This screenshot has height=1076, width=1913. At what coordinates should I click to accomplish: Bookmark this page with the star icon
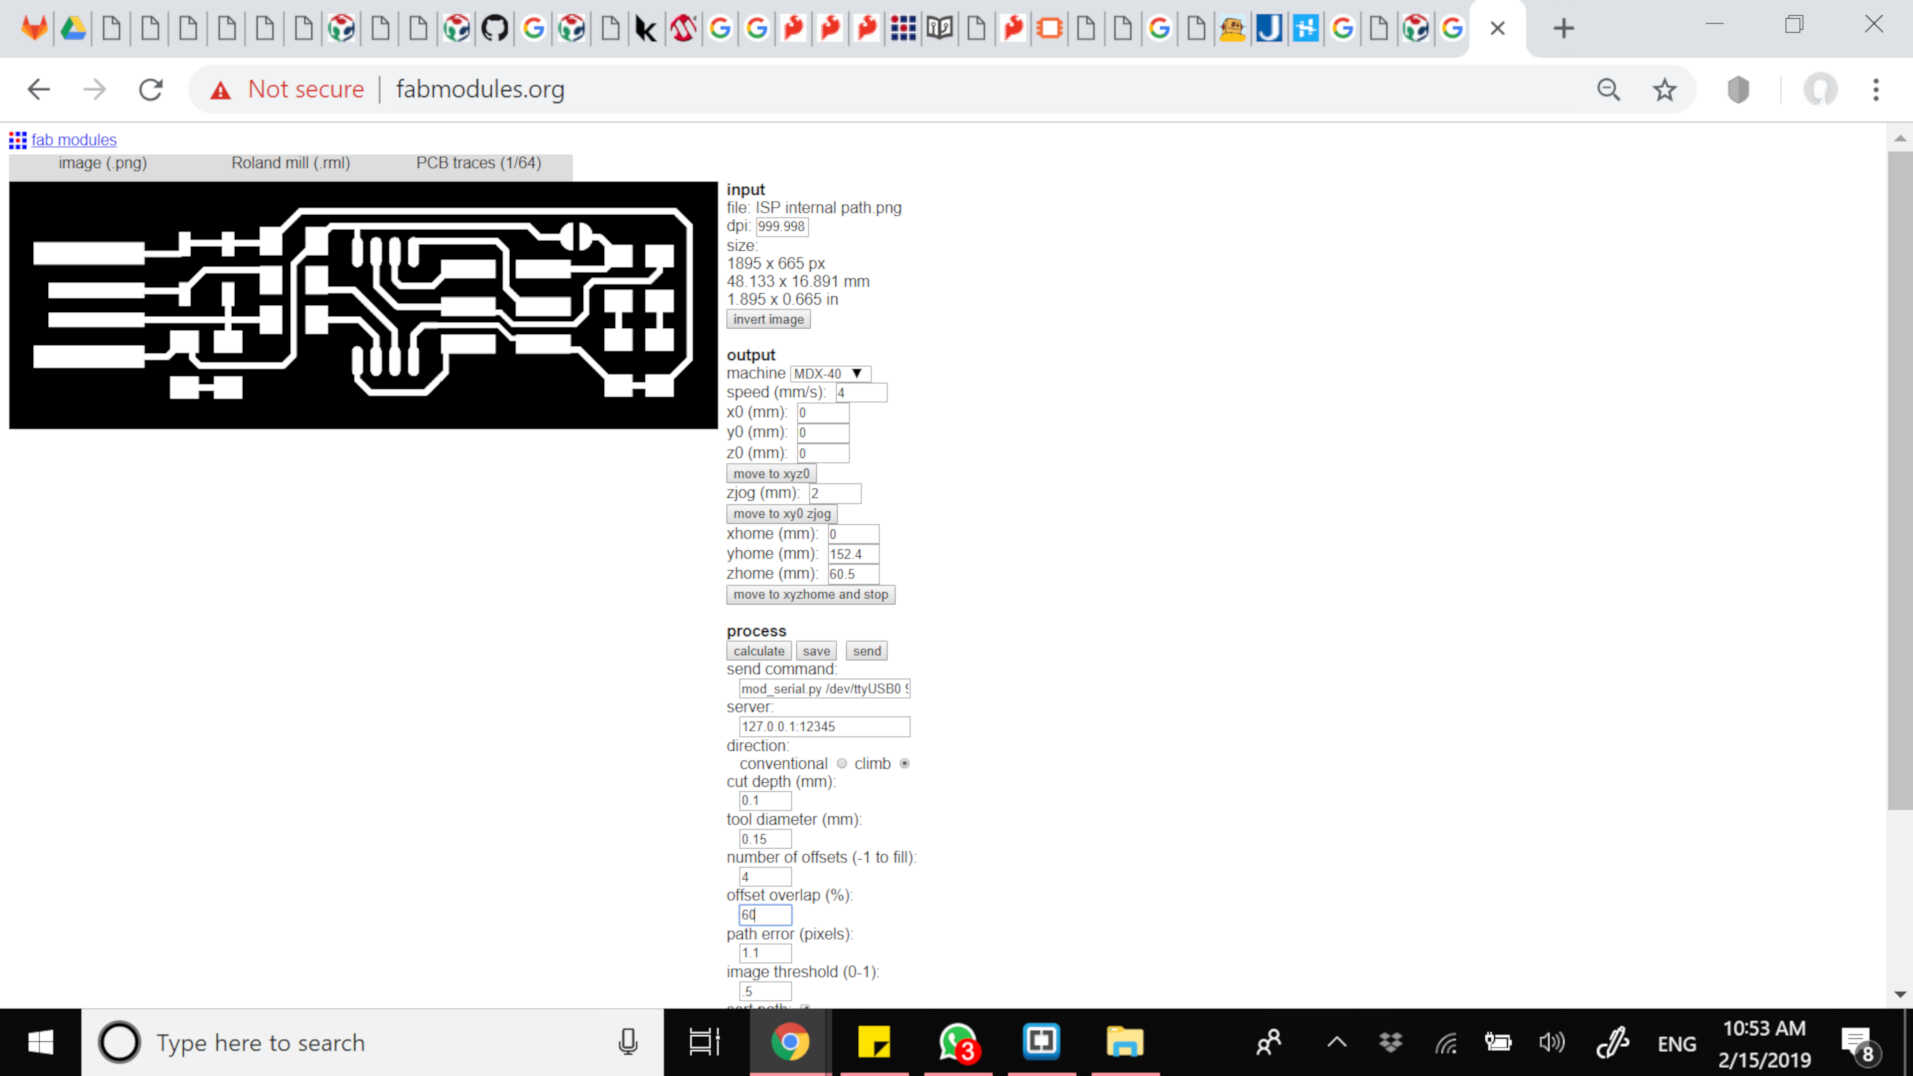tap(1664, 89)
